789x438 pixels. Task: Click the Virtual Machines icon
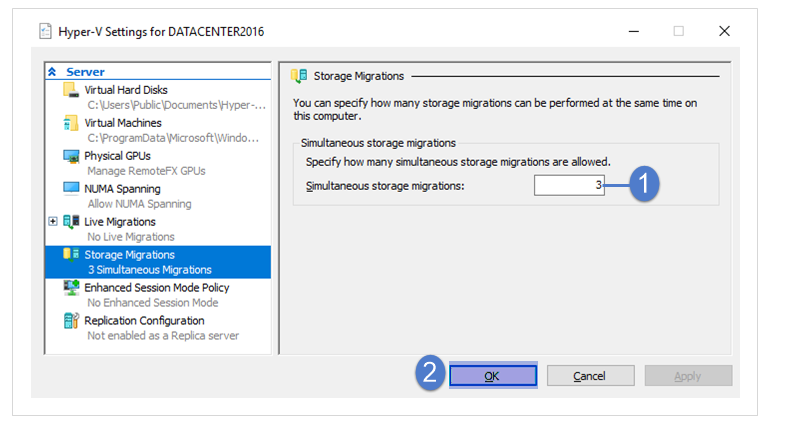tap(71, 123)
